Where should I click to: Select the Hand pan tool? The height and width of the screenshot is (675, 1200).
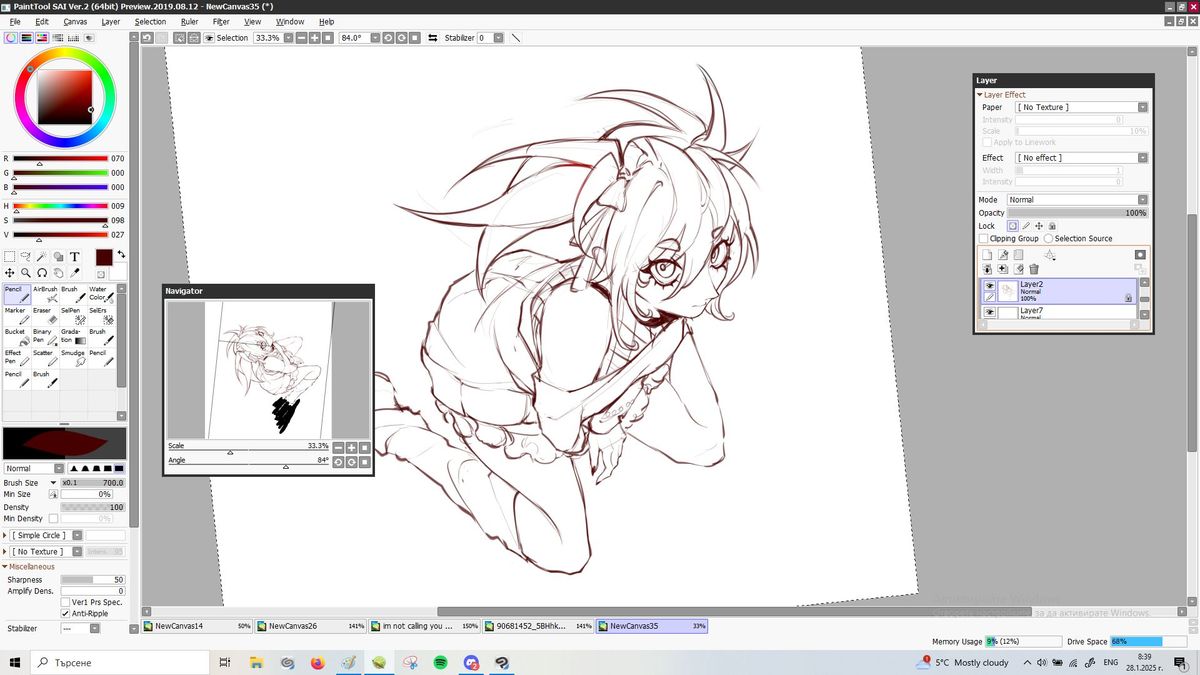pyautogui.click(x=58, y=272)
